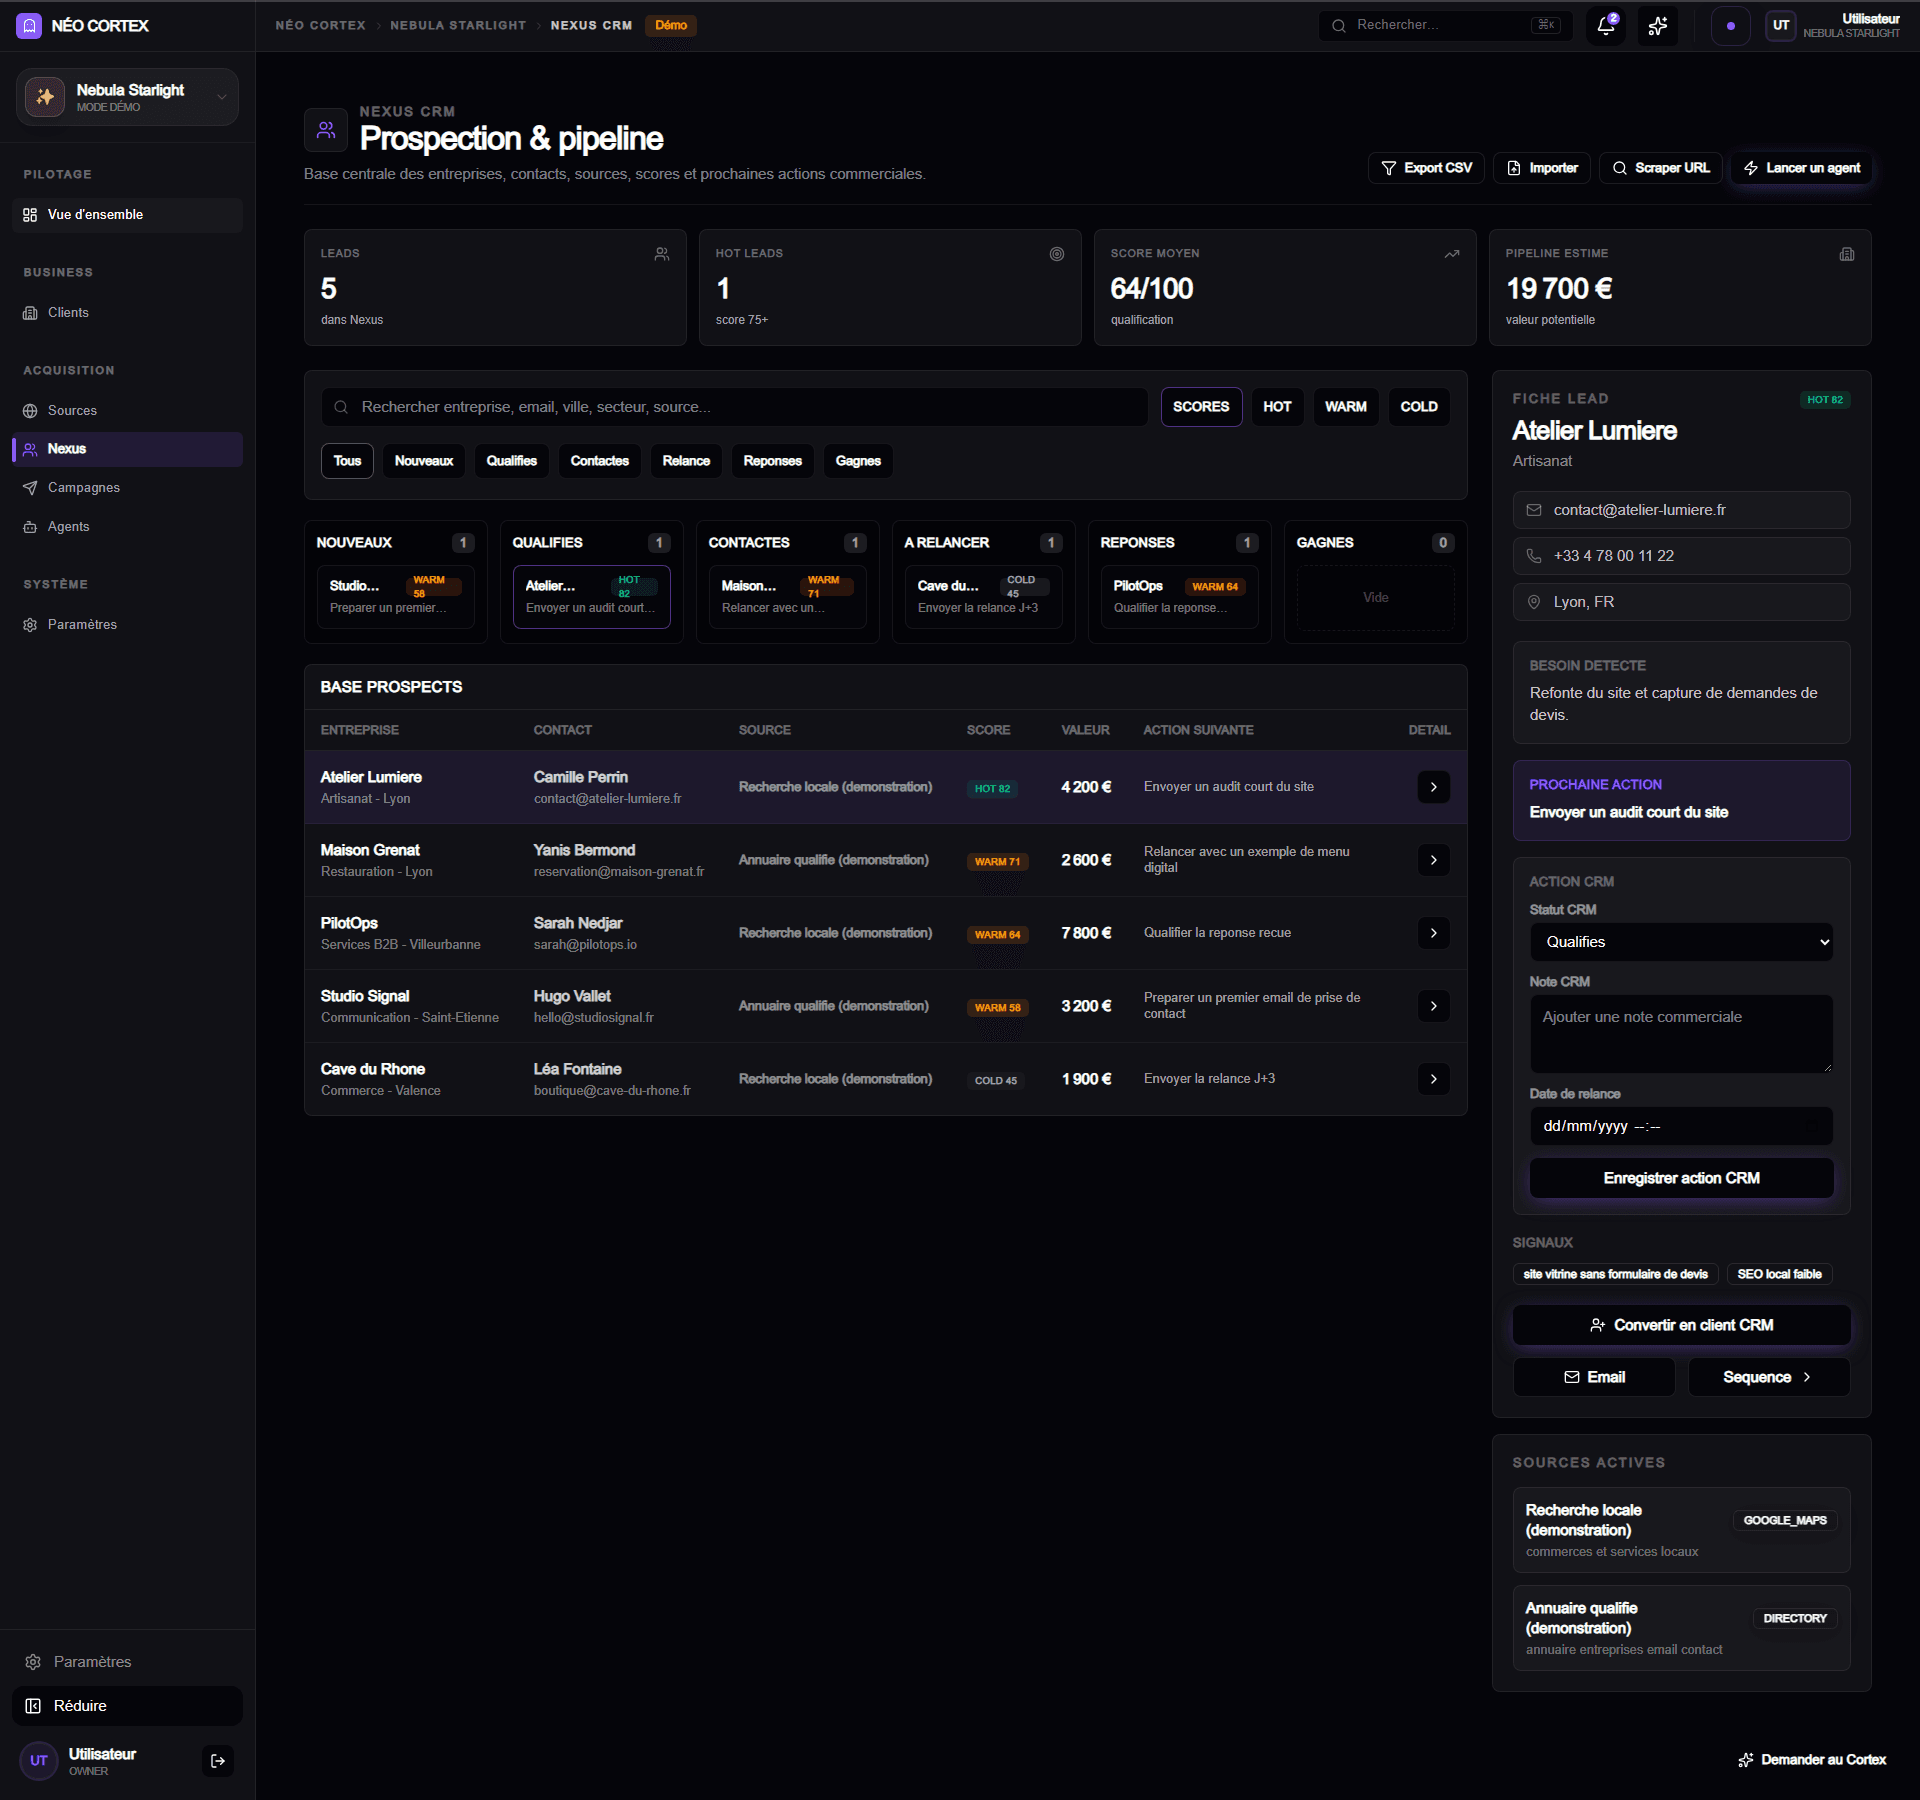
Task: Click the Nexus CRM page header icon
Action: tap(326, 130)
